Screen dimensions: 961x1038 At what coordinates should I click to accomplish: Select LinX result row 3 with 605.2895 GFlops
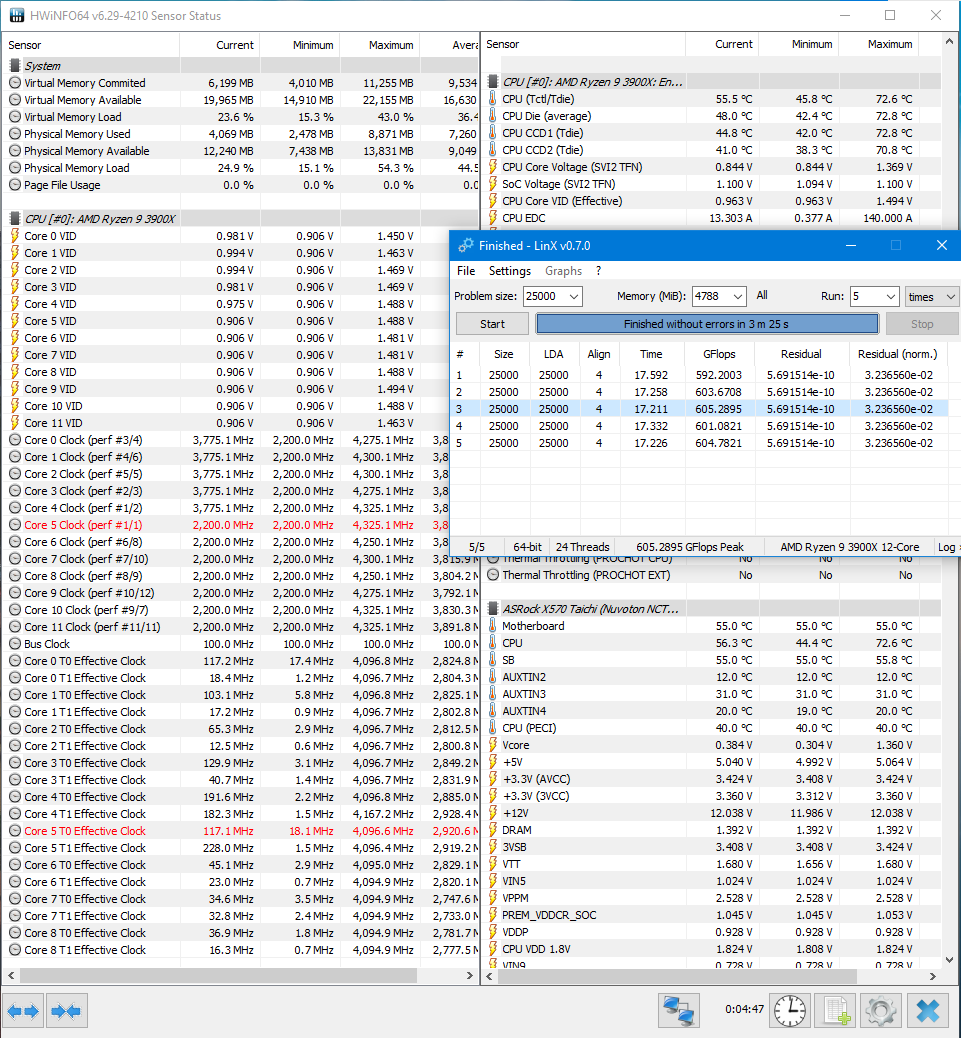coord(701,408)
